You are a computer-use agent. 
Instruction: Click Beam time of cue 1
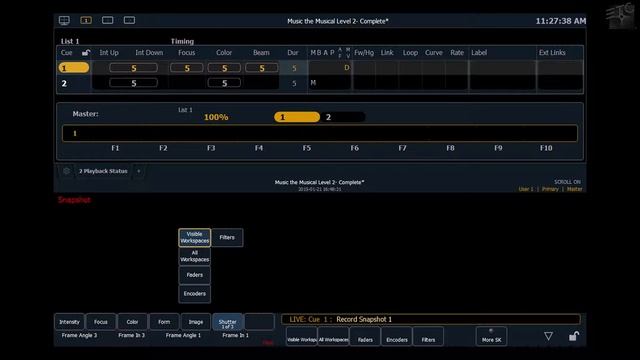(x=262, y=68)
